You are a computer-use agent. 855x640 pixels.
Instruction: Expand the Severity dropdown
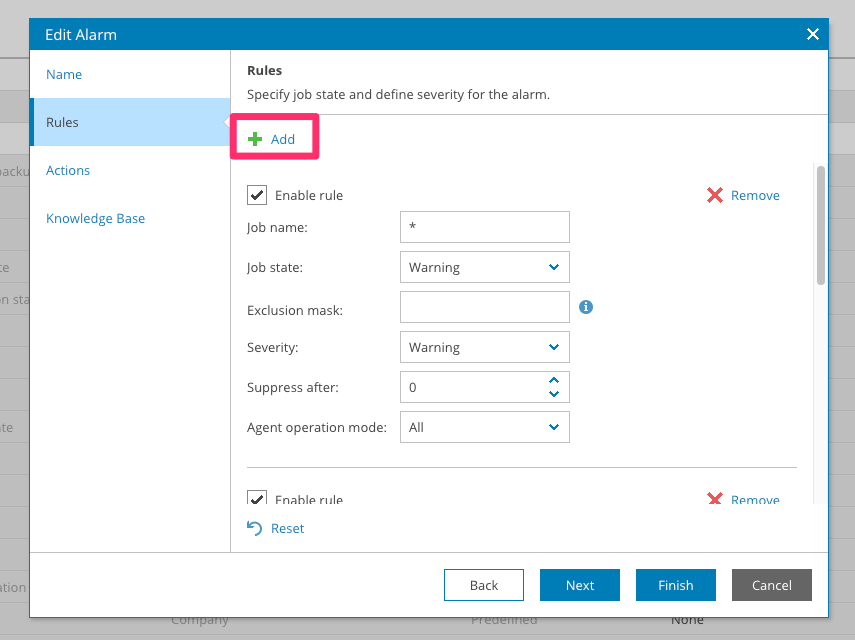click(x=484, y=347)
